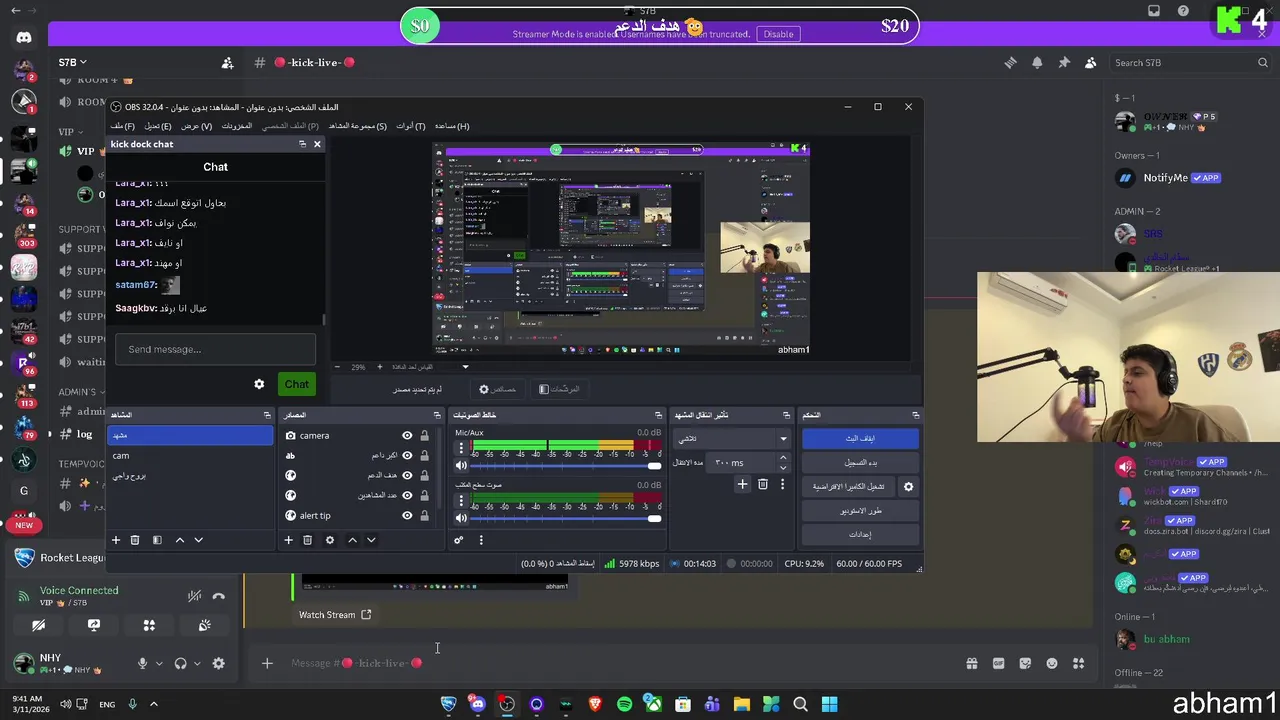
Task: Focus the Search S7B field
Action: [1191, 62]
